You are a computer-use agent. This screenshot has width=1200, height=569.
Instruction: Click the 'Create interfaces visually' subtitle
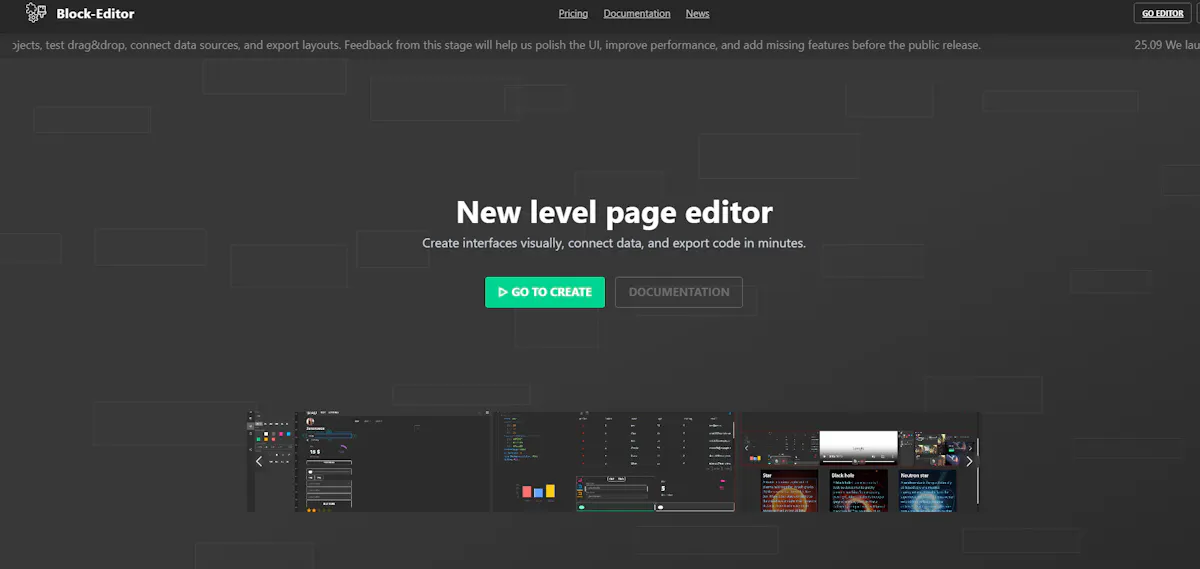pyautogui.click(x=614, y=243)
